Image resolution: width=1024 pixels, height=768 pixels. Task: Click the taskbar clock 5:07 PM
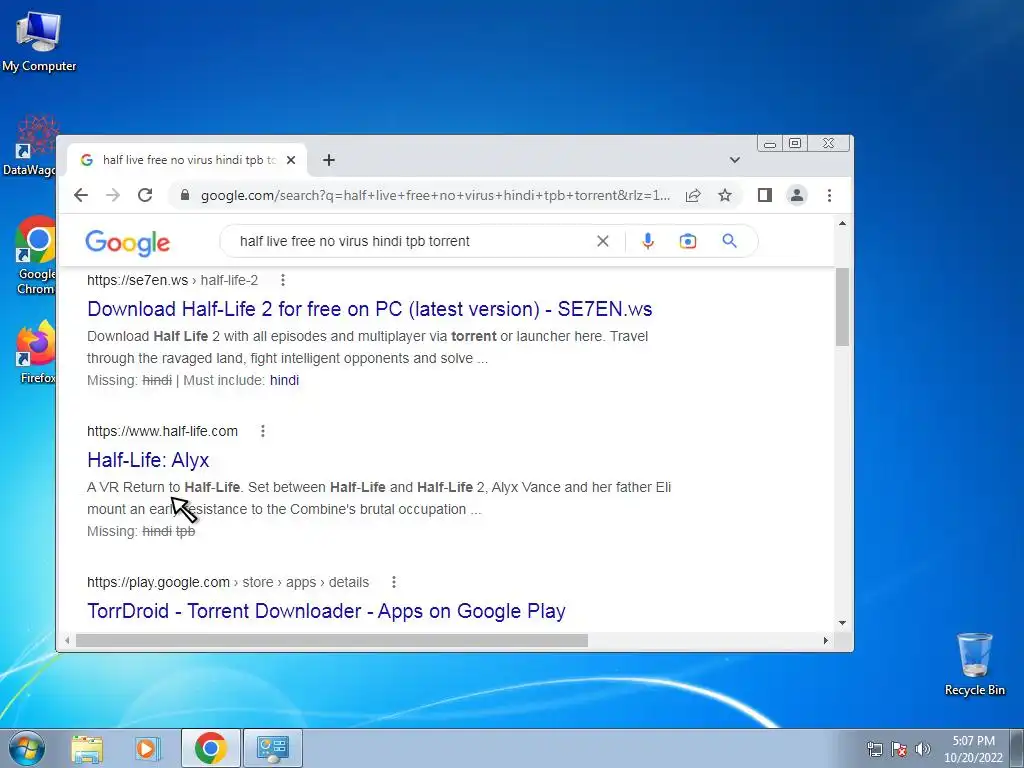[x=973, y=749]
